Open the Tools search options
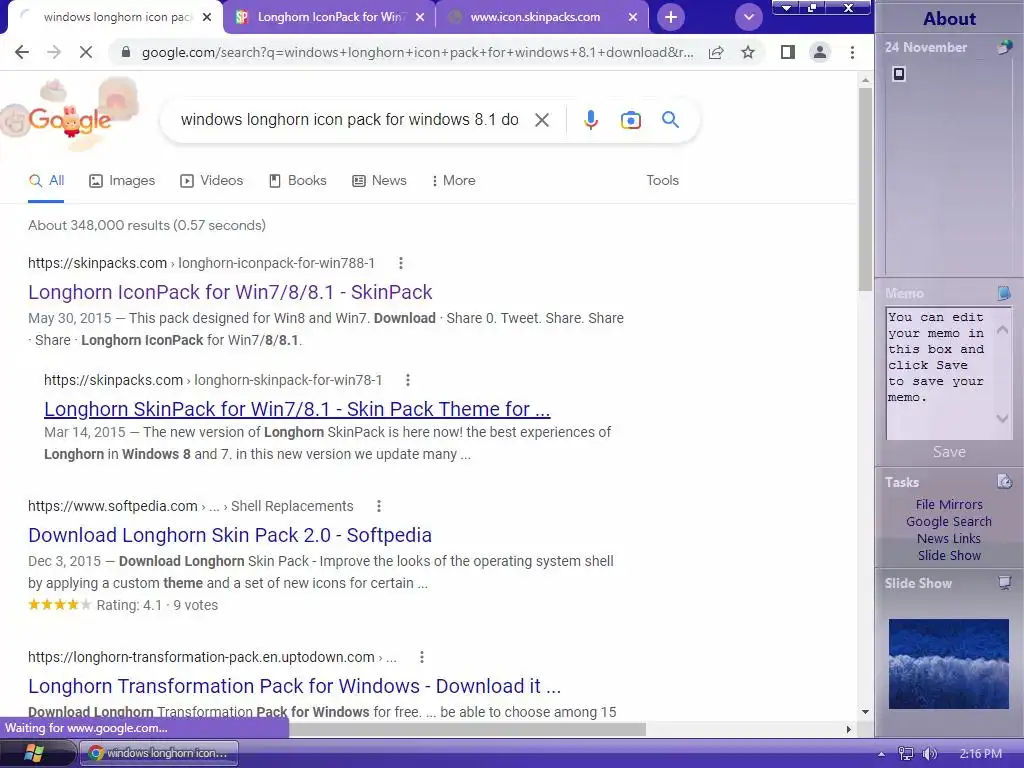1024x768 pixels. pos(662,181)
